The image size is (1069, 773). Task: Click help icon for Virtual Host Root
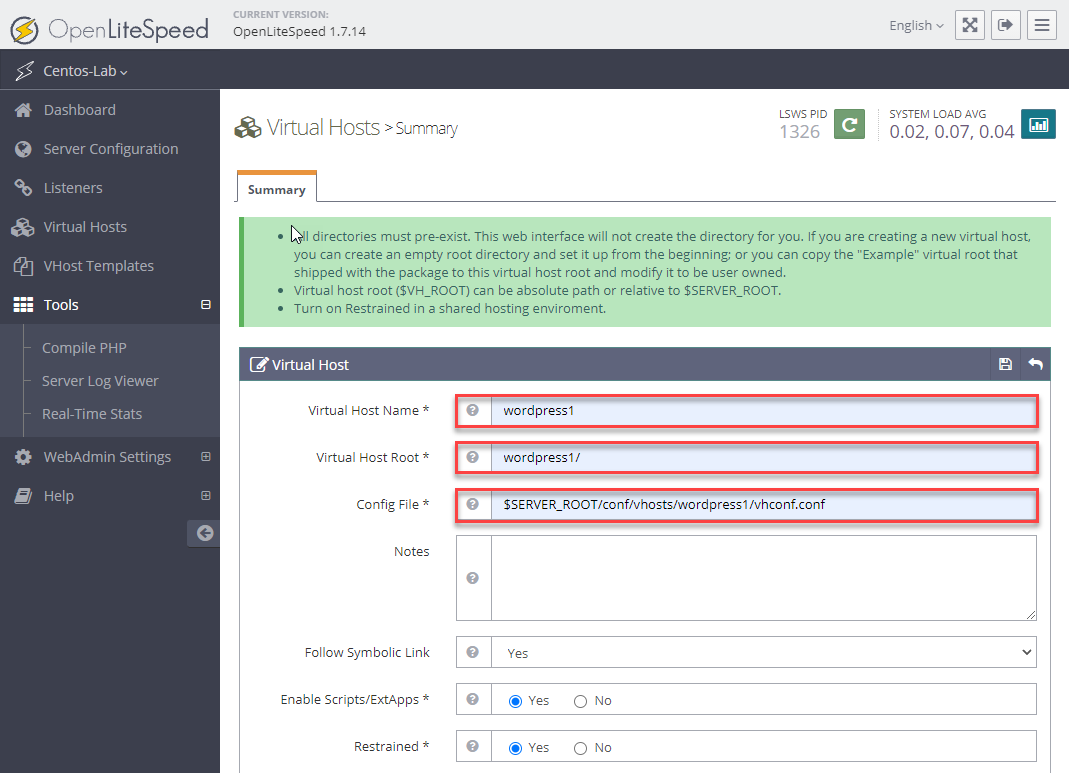pyautogui.click(x=472, y=457)
